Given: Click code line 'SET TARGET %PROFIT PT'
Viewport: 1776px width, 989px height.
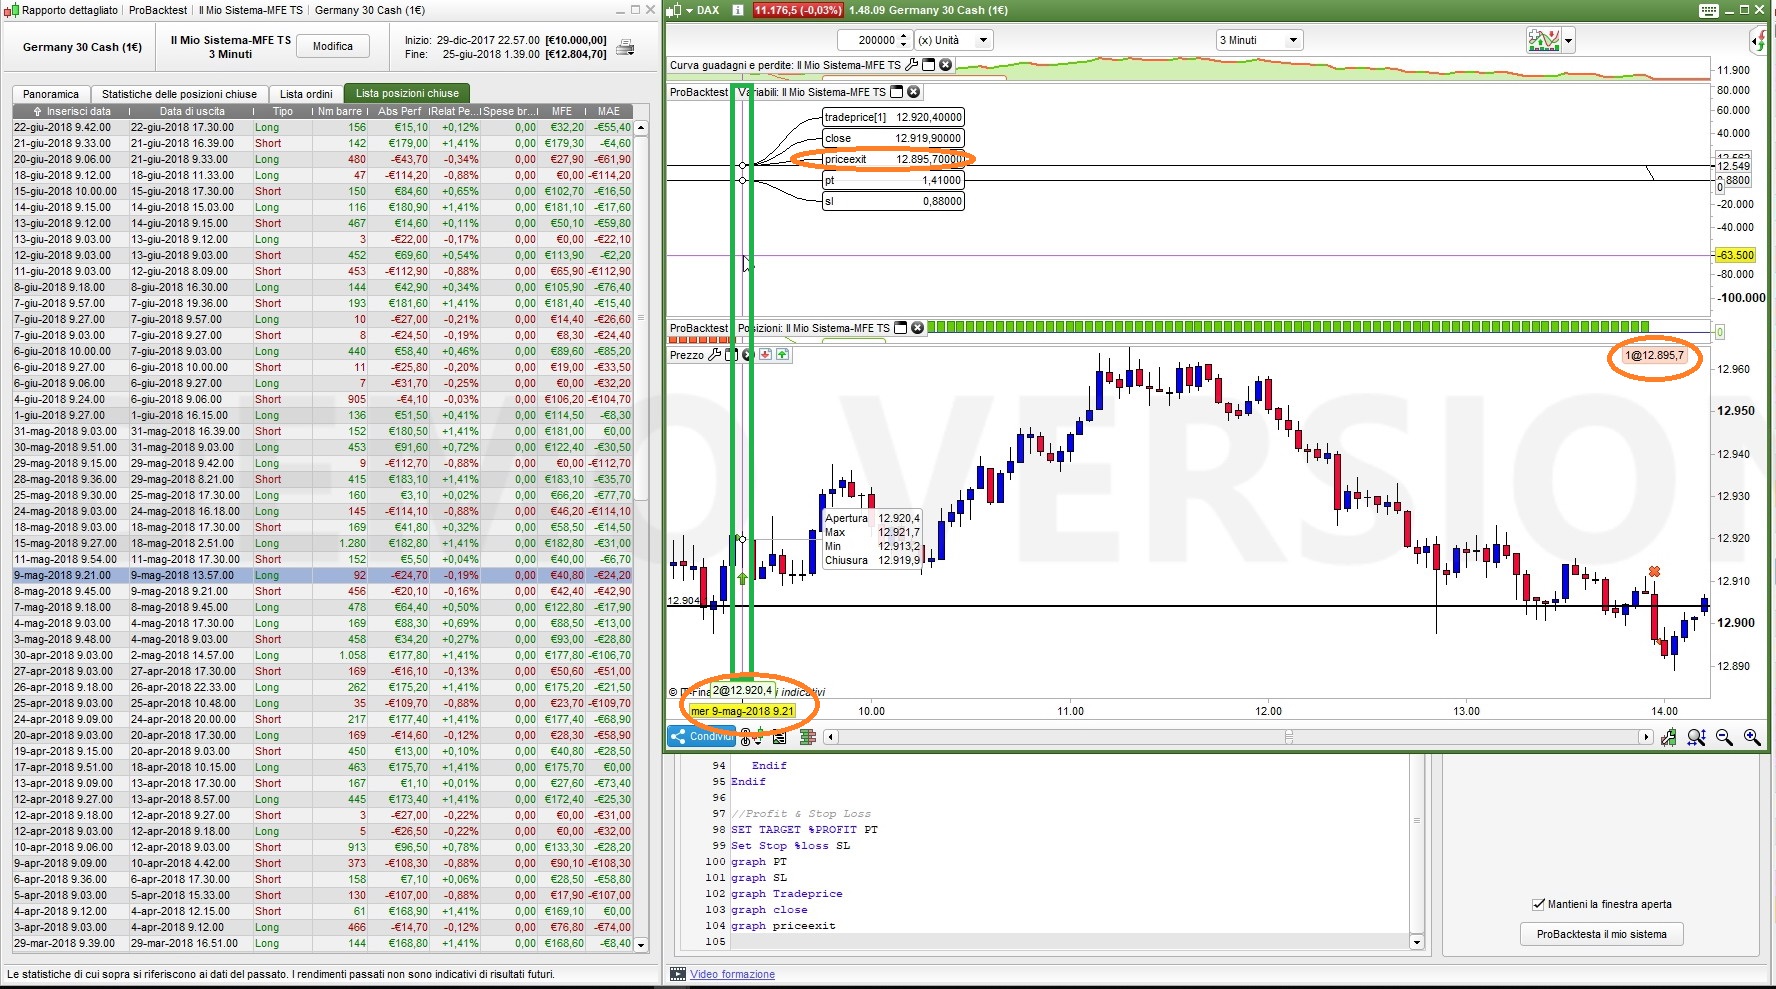Looking at the screenshot, I should pos(804,830).
